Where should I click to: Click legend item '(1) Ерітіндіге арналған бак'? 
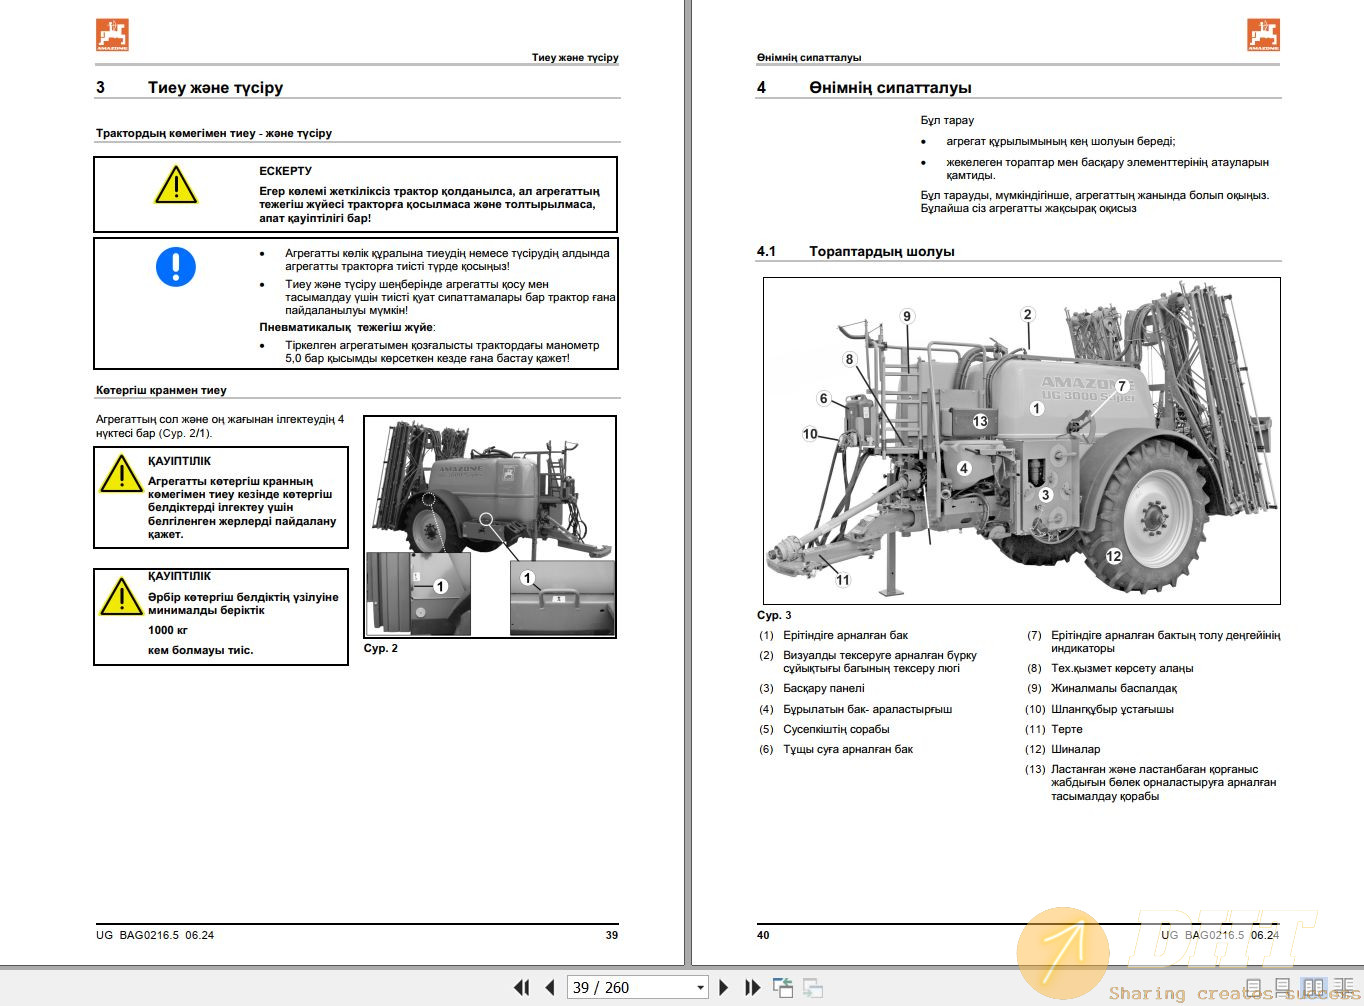coord(834,635)
